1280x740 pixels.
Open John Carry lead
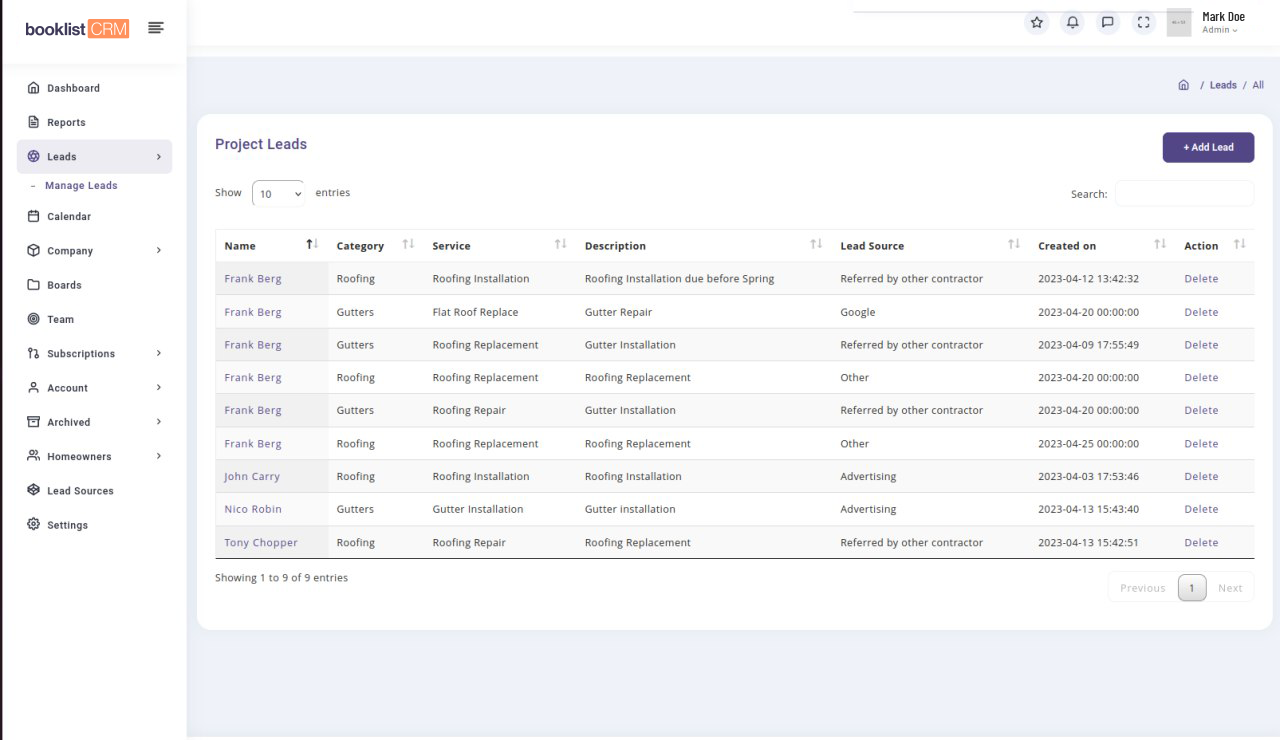pyautogui.click(x=252, y=477)
